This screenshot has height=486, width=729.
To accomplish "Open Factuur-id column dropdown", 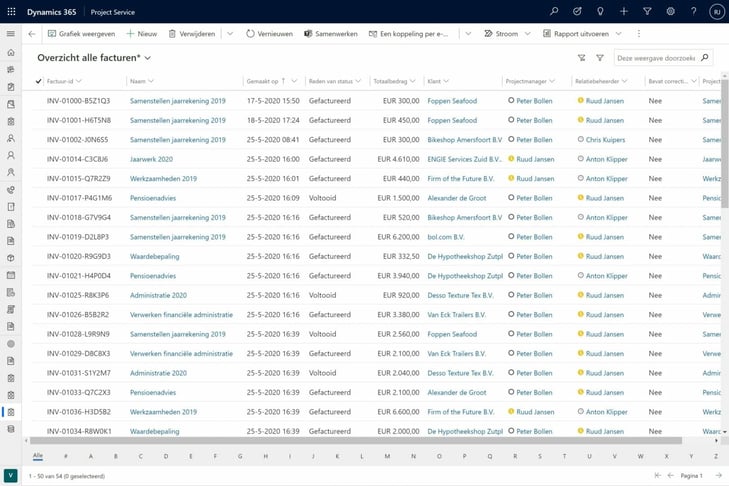I will [x=79, y=81].
